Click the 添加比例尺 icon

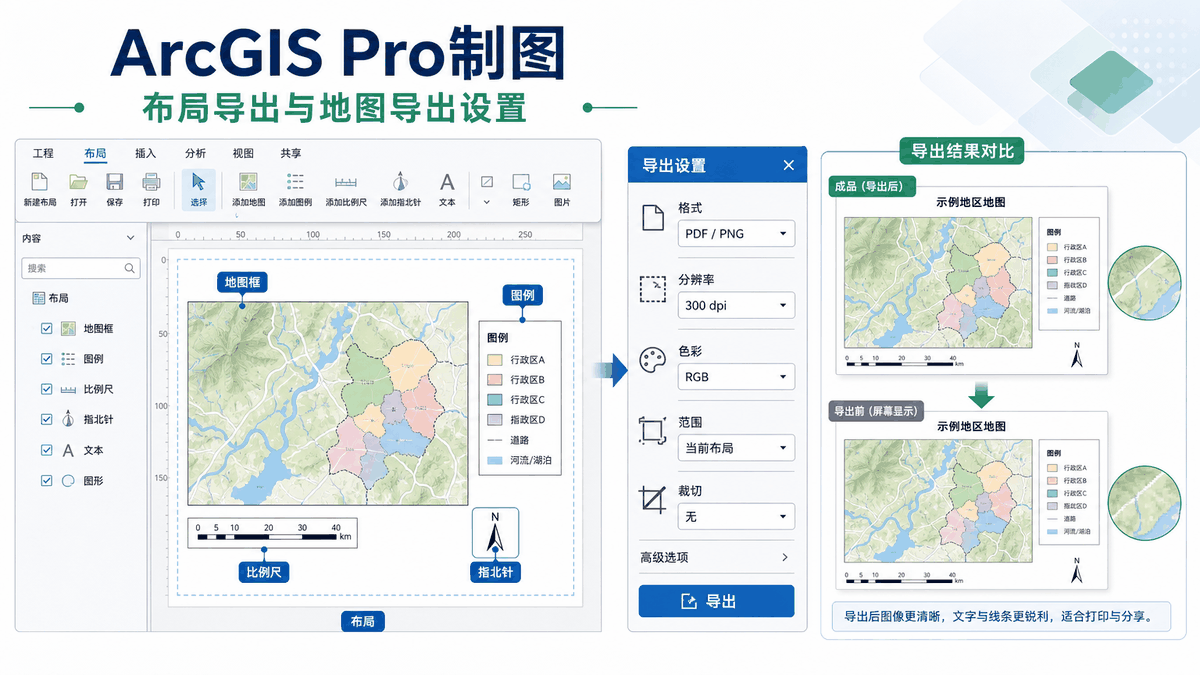click(346, 183)
